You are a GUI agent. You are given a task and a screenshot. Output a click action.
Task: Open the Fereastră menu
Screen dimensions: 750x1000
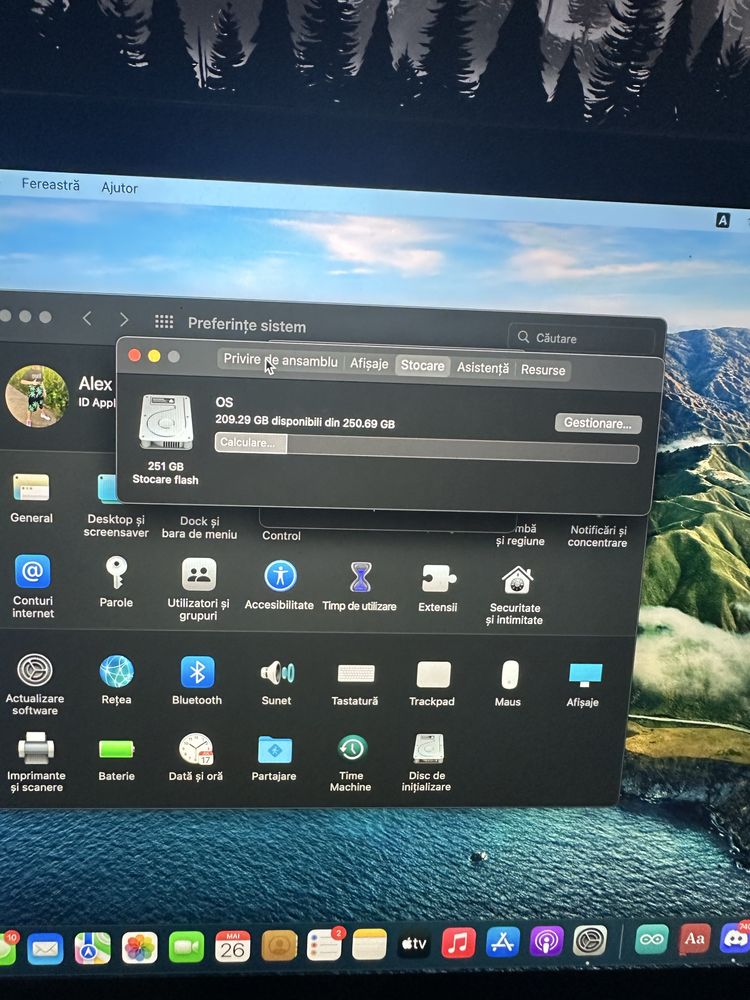[x=50, y=184]
